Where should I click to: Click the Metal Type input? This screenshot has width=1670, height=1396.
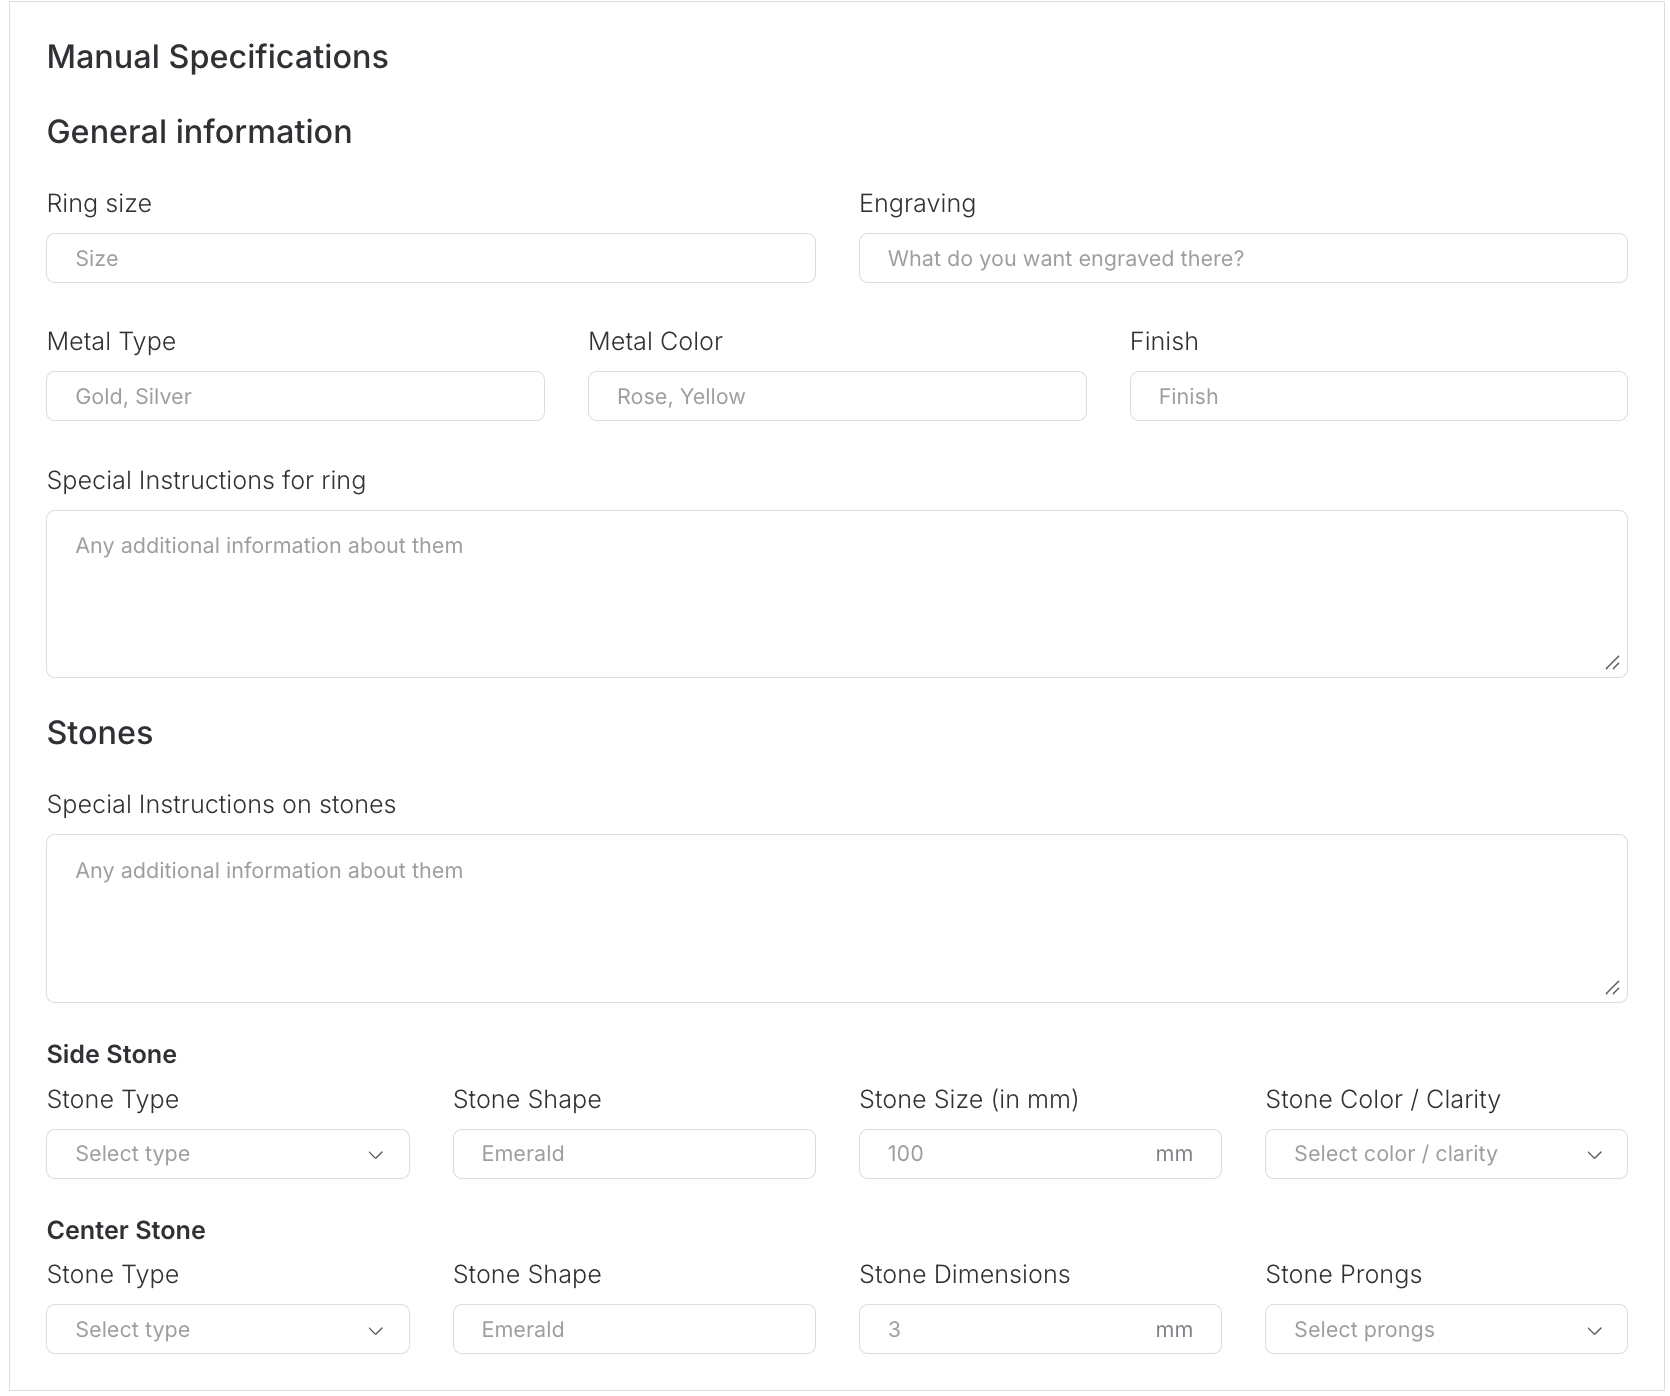(x=295, y=397)
